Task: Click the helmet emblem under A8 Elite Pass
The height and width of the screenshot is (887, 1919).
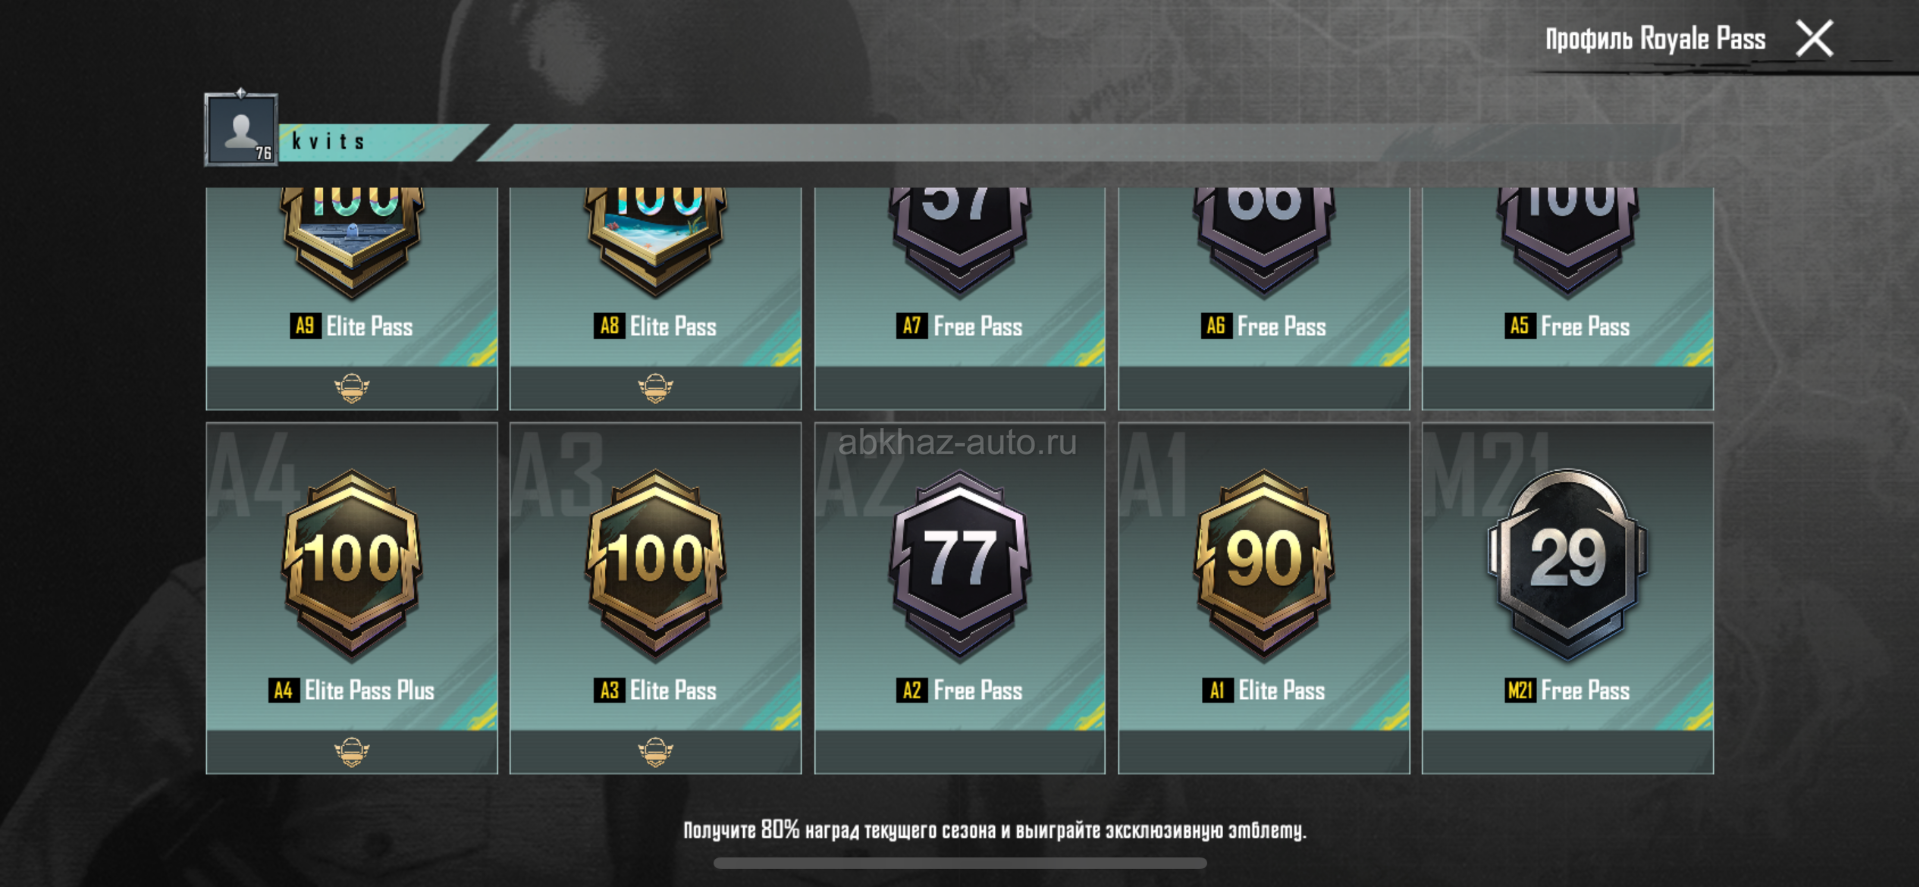Action: pyautogui.click(x=656, y=387)
